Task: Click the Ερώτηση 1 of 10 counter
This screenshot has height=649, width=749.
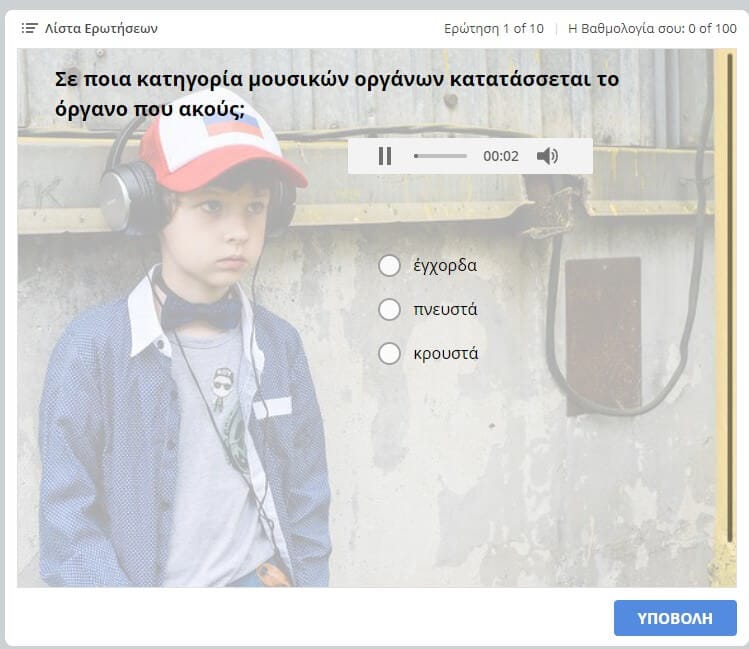Action: point(494,28)
